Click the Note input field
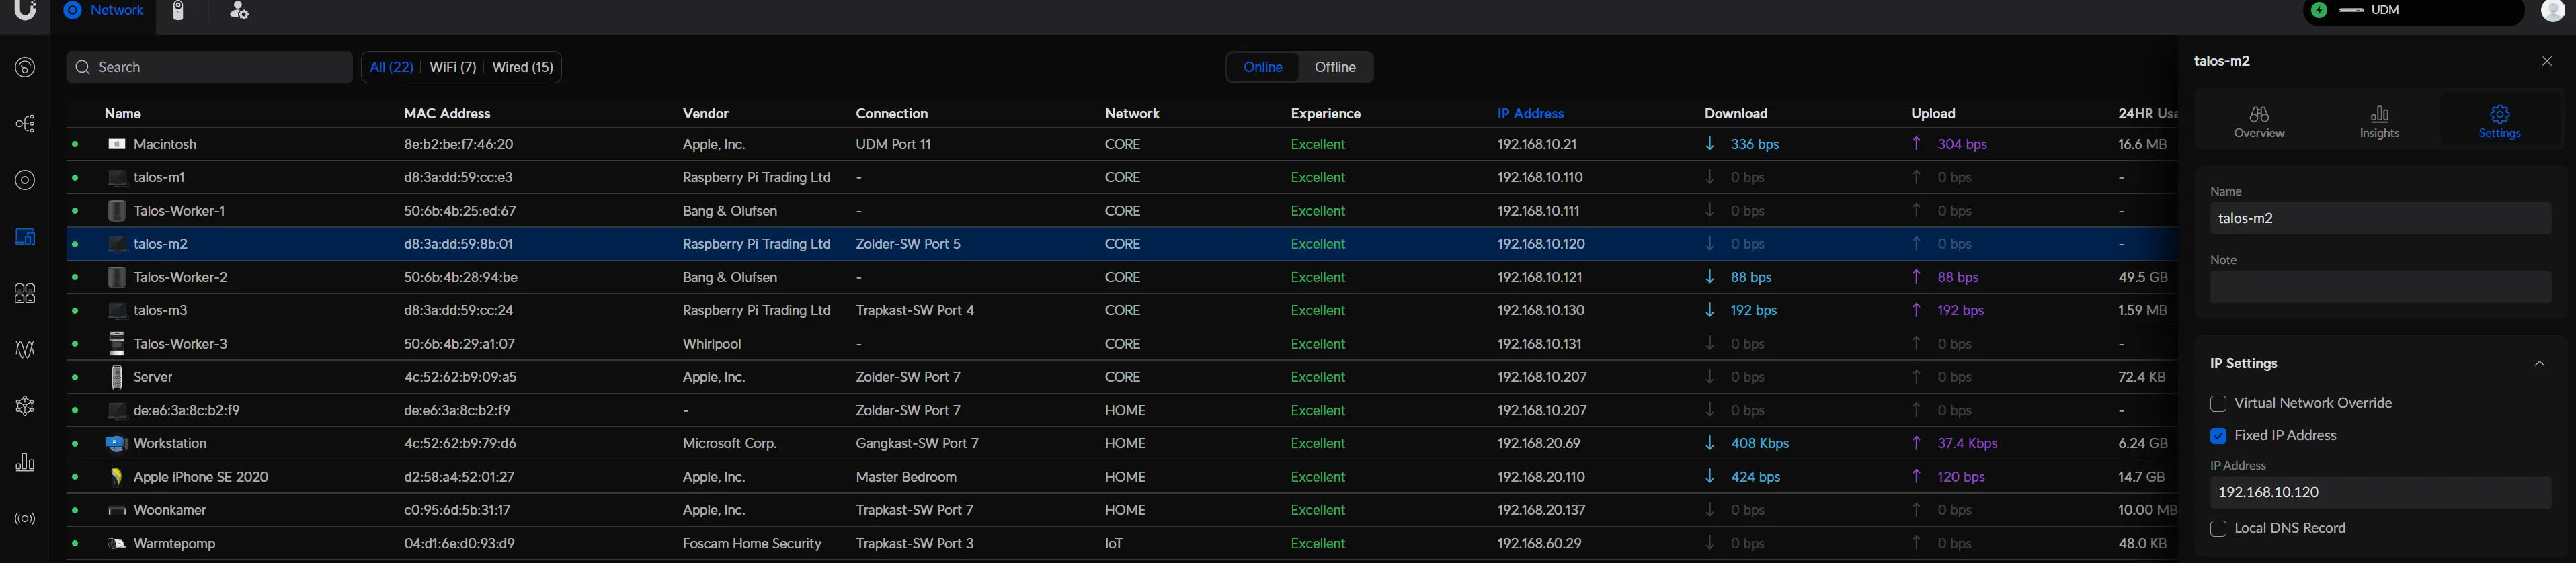 pos(2379,288)
